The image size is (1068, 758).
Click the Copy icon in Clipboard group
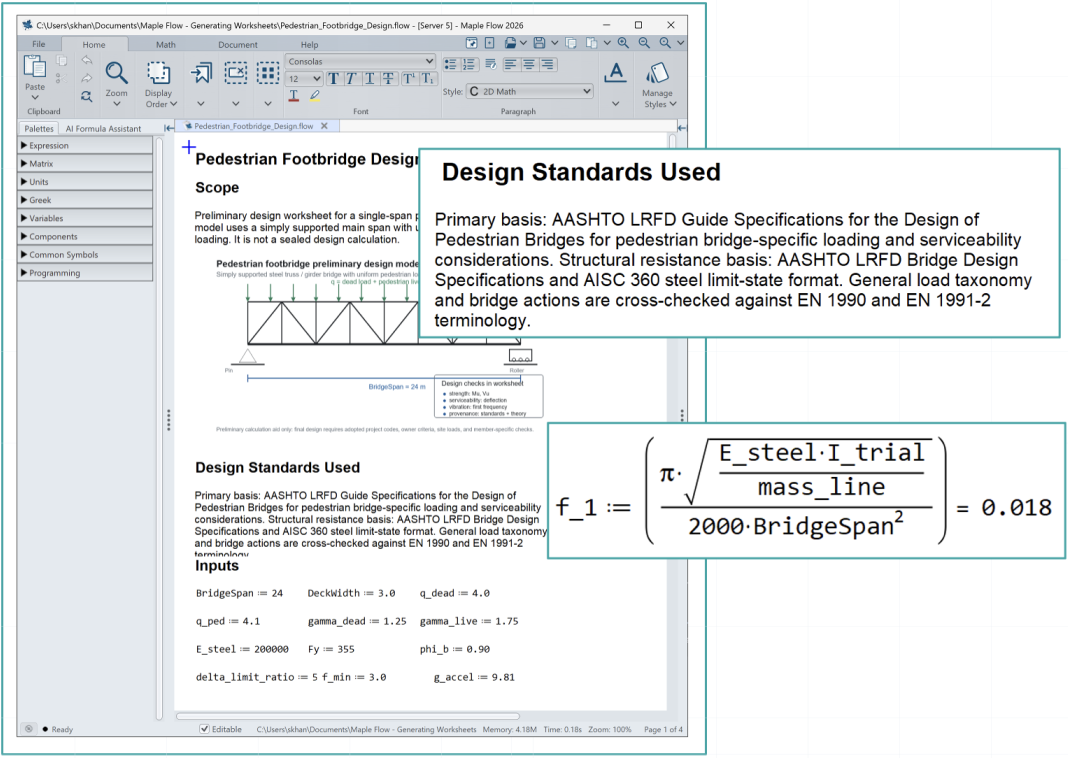coord(61,61)
